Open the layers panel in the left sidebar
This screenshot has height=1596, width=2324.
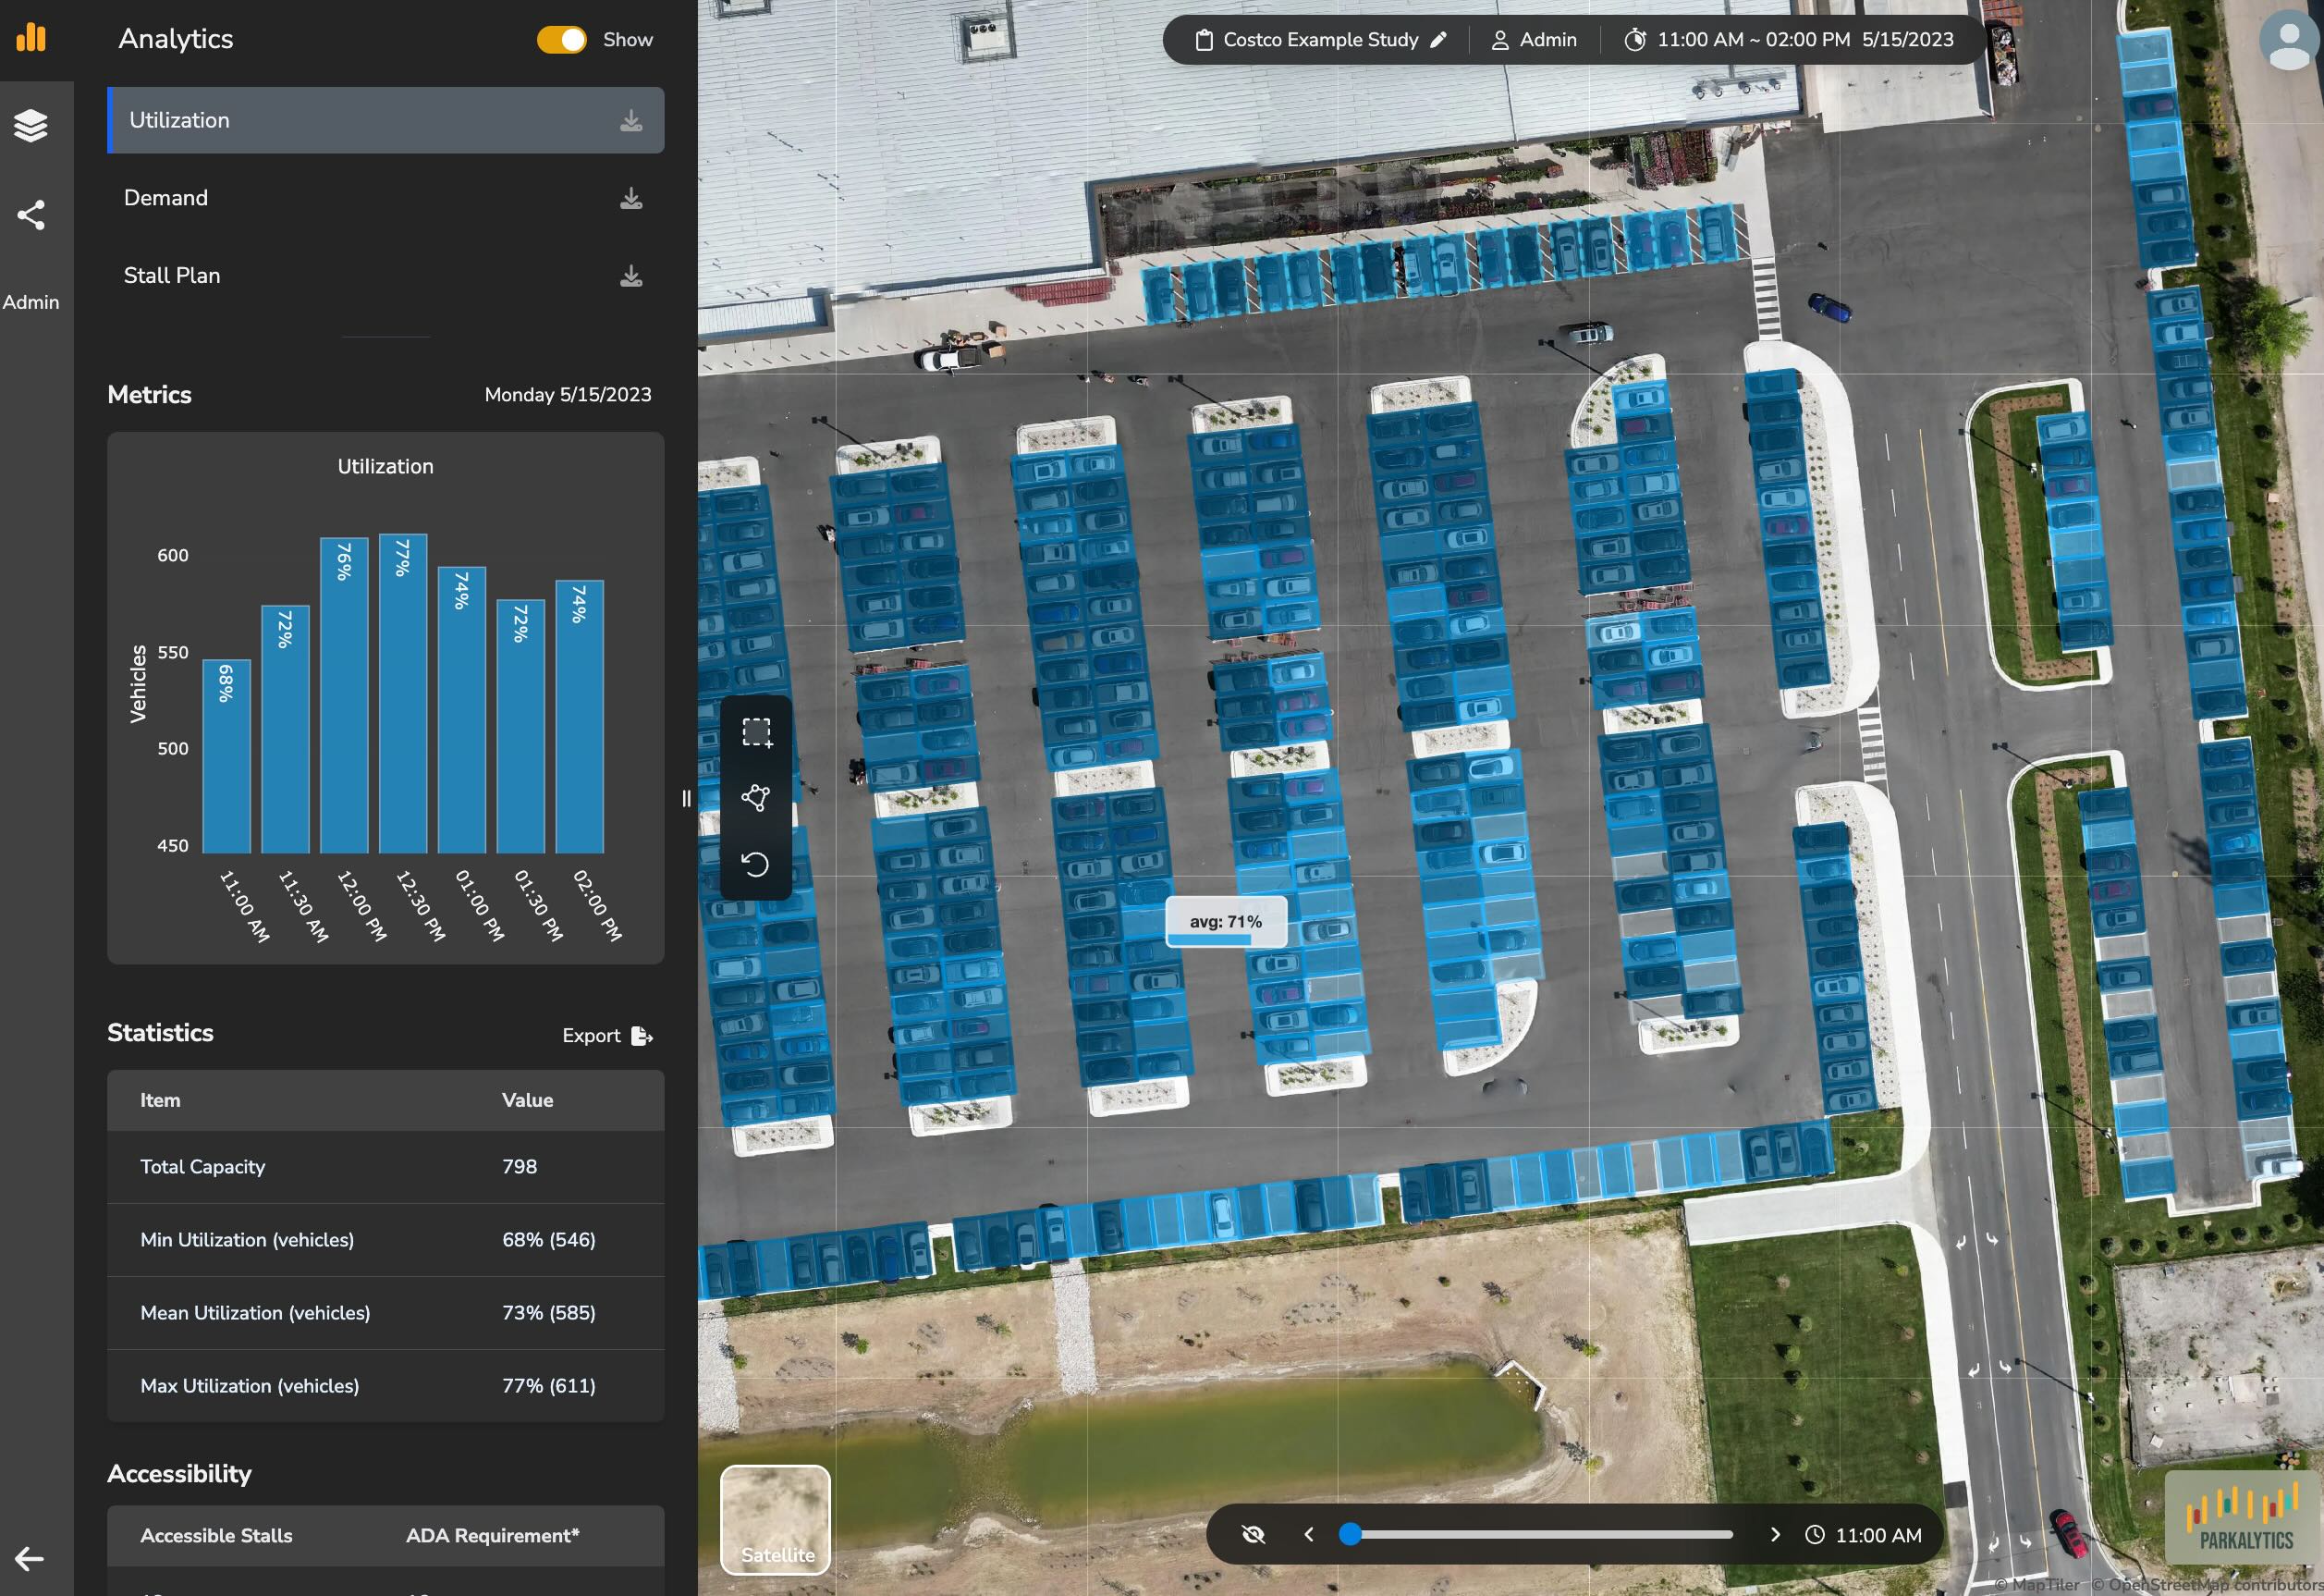(x=33, y=125)
